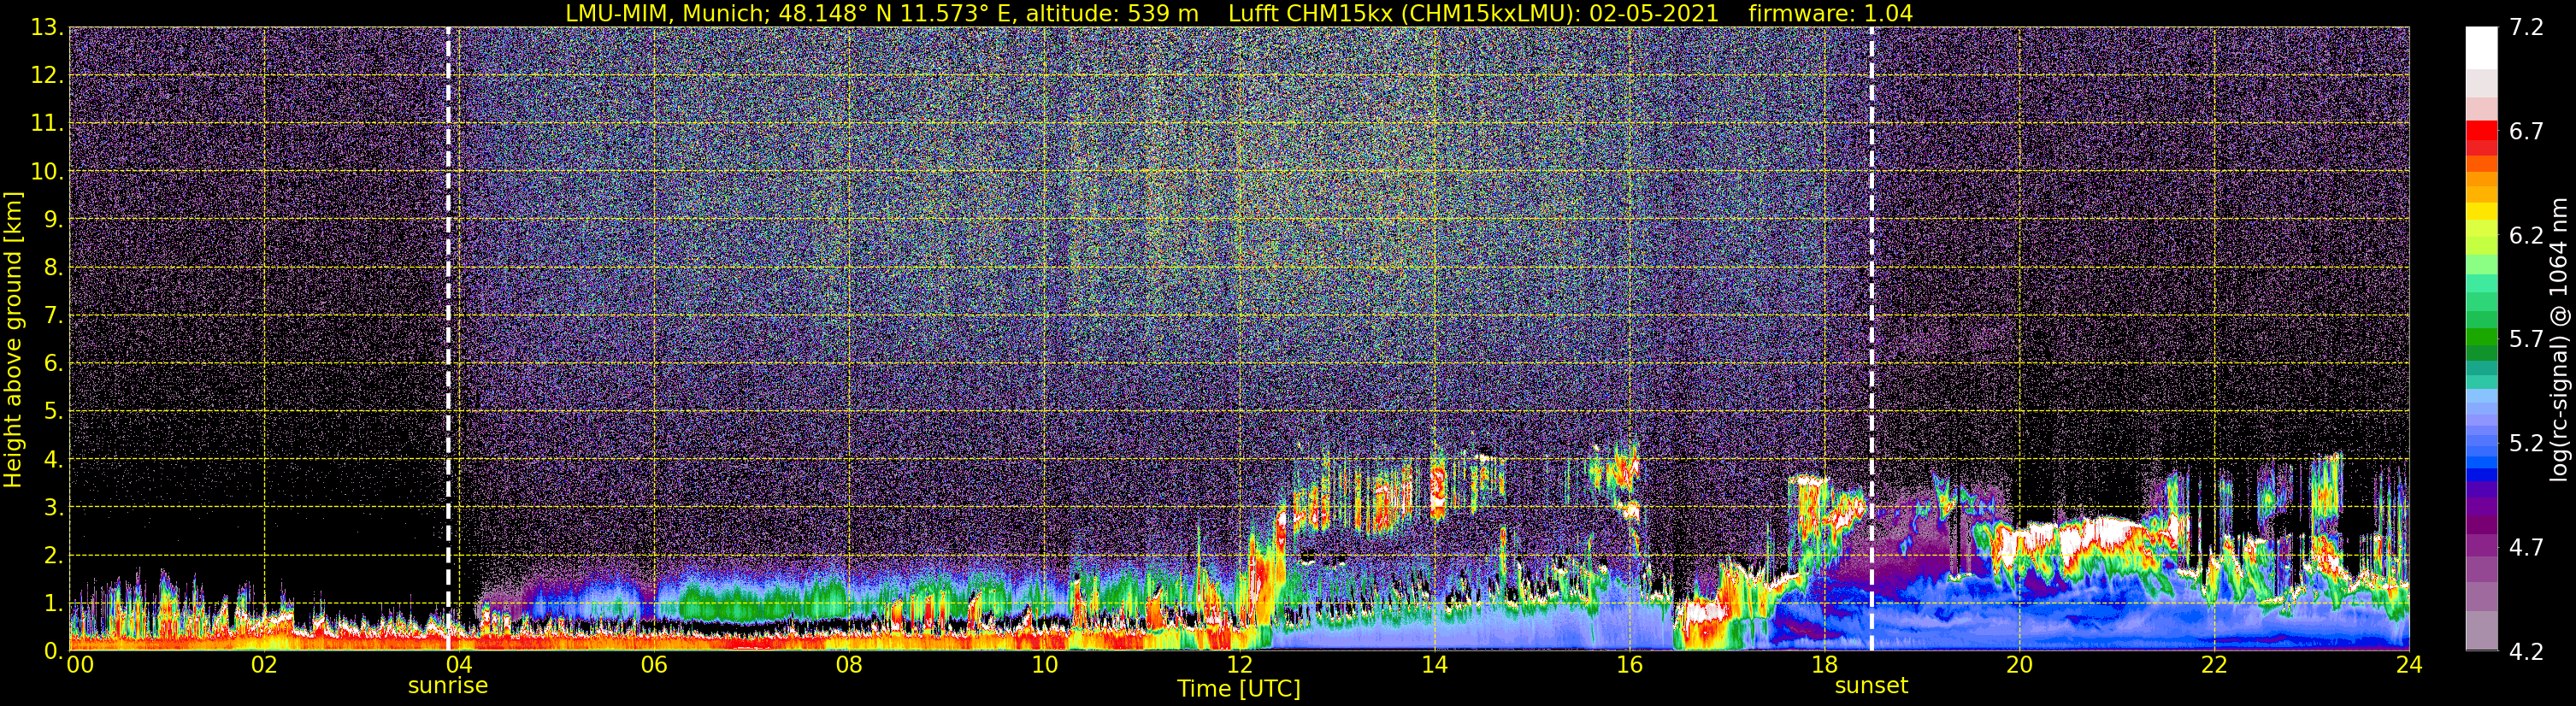Click the '5.' height tick label
The width and height of the screenshot is (2576, 706).
pos(53,412)
